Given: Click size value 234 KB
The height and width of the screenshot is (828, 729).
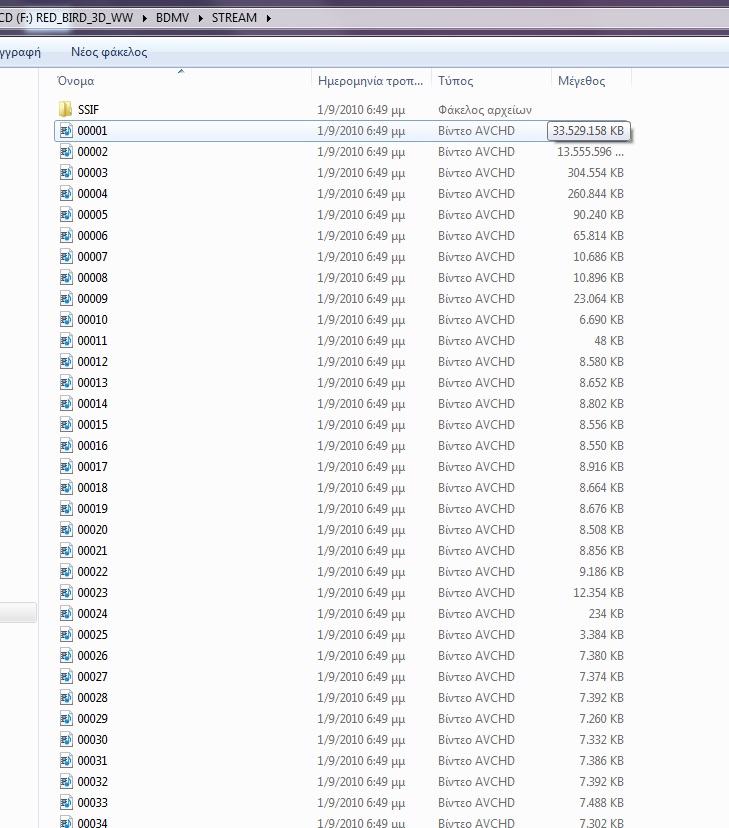Looking at the screenshot, I should [x=606, y=614].
